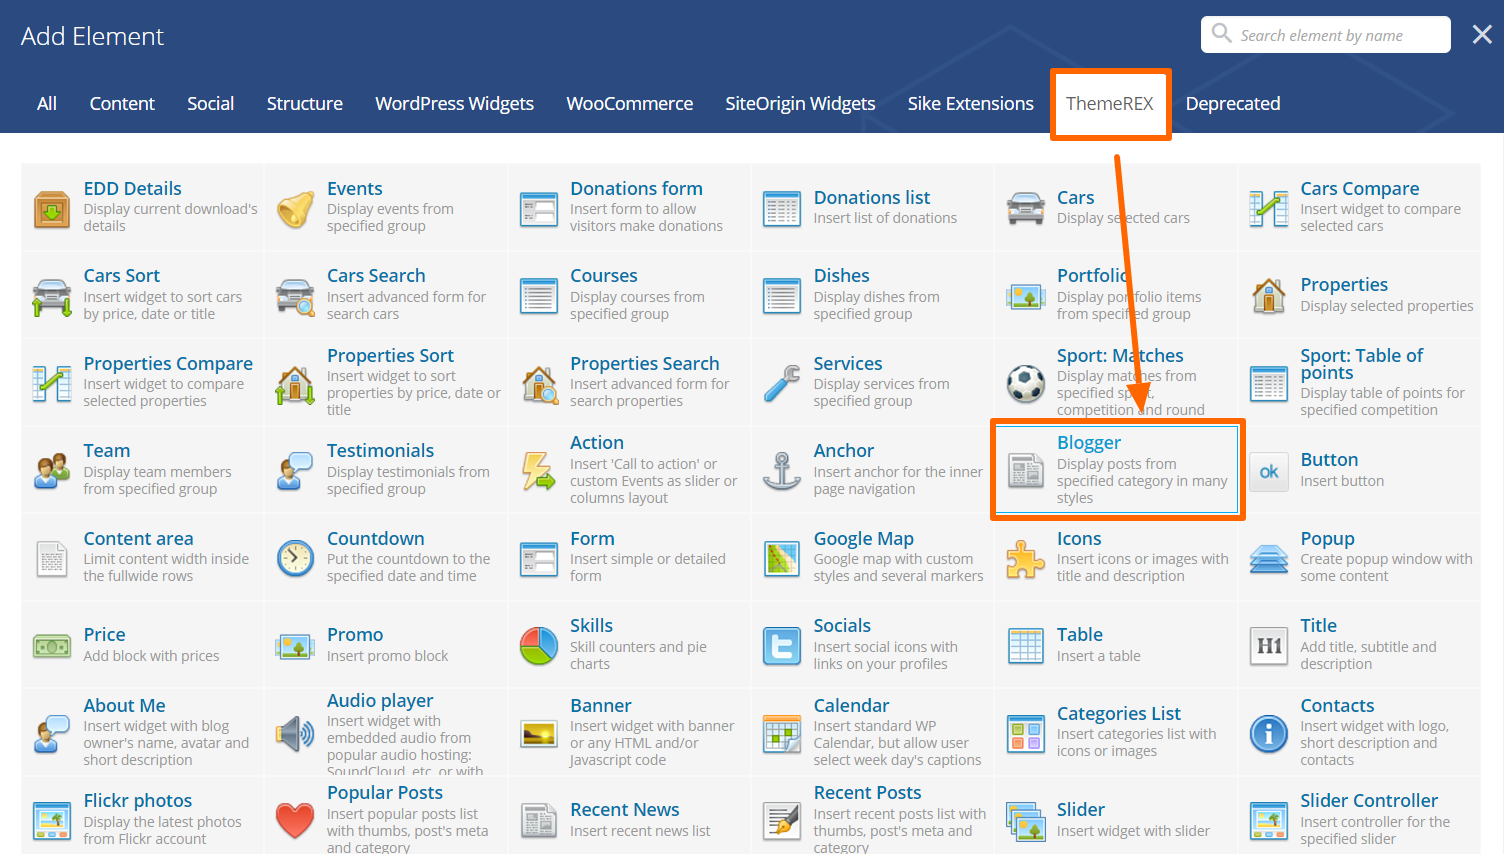1504x854 pixels.
Task: Pick the Countdown clock icon
Action: (295, 558)
